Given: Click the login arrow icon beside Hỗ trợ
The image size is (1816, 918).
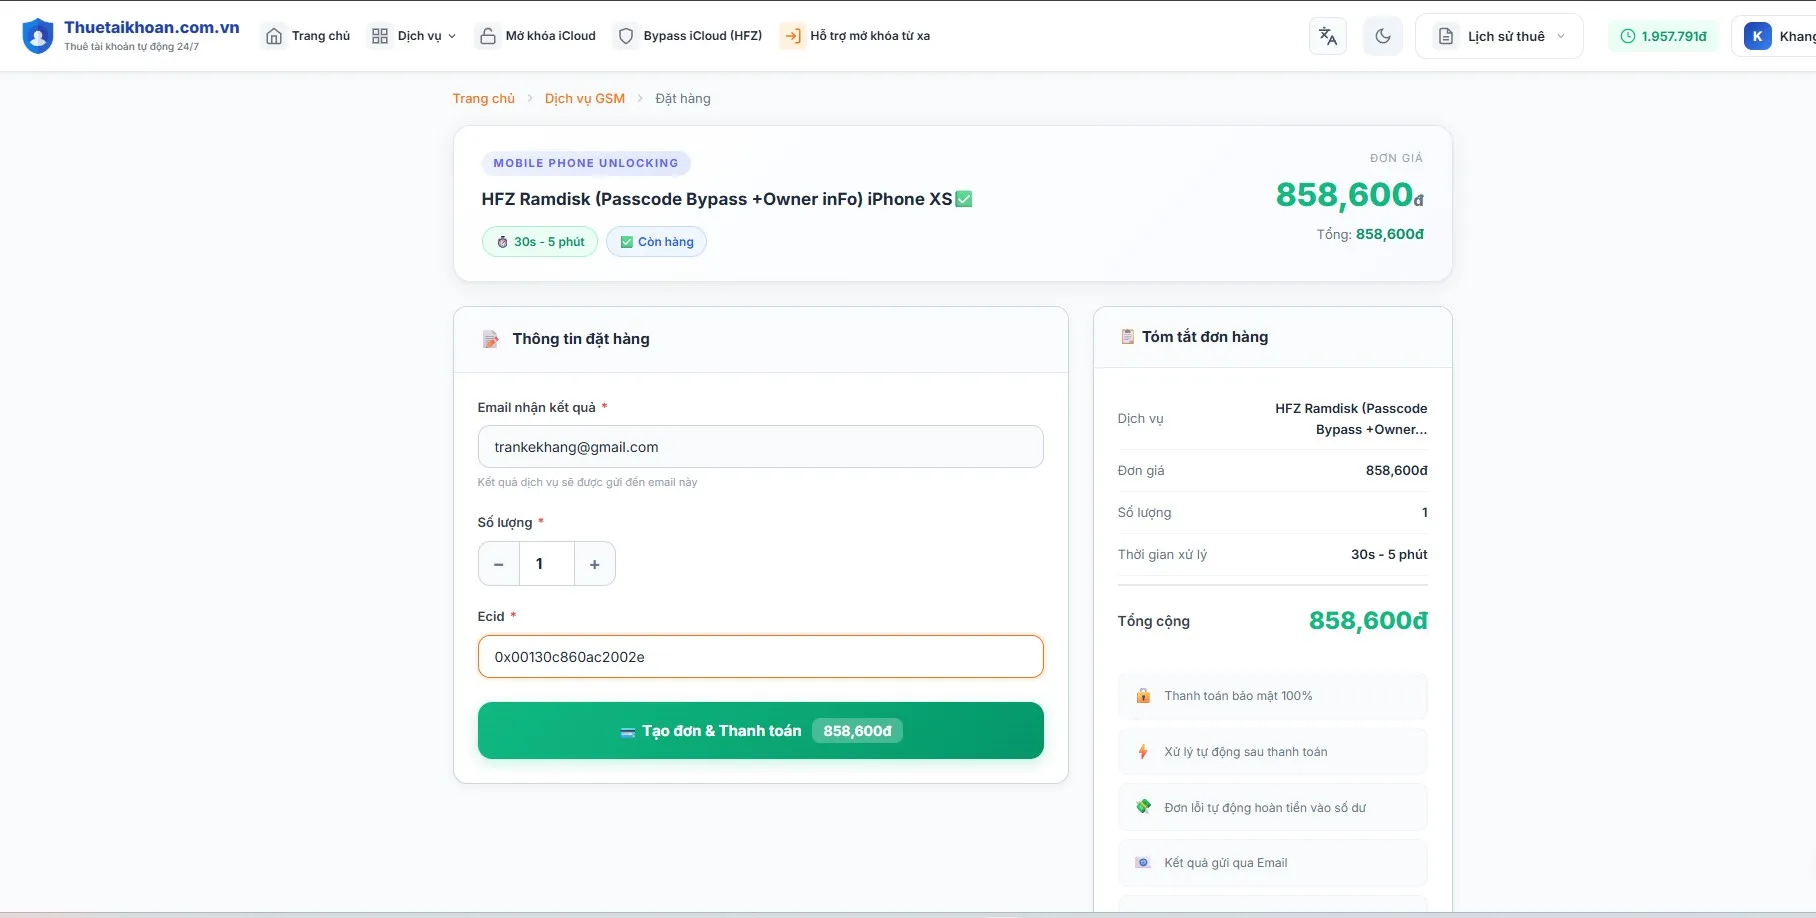Looking at the screenshot, I should [x=793, y=36].
